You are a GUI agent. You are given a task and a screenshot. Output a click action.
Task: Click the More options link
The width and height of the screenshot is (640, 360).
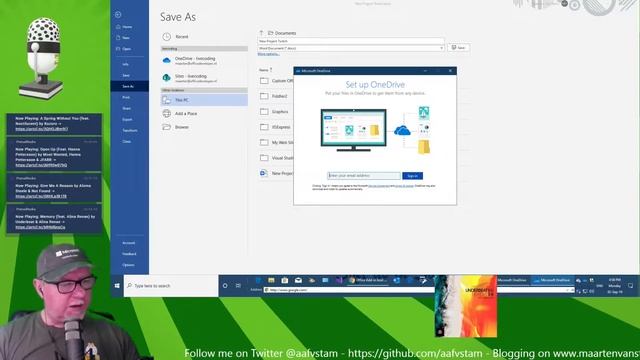click(x=269, y=54)
